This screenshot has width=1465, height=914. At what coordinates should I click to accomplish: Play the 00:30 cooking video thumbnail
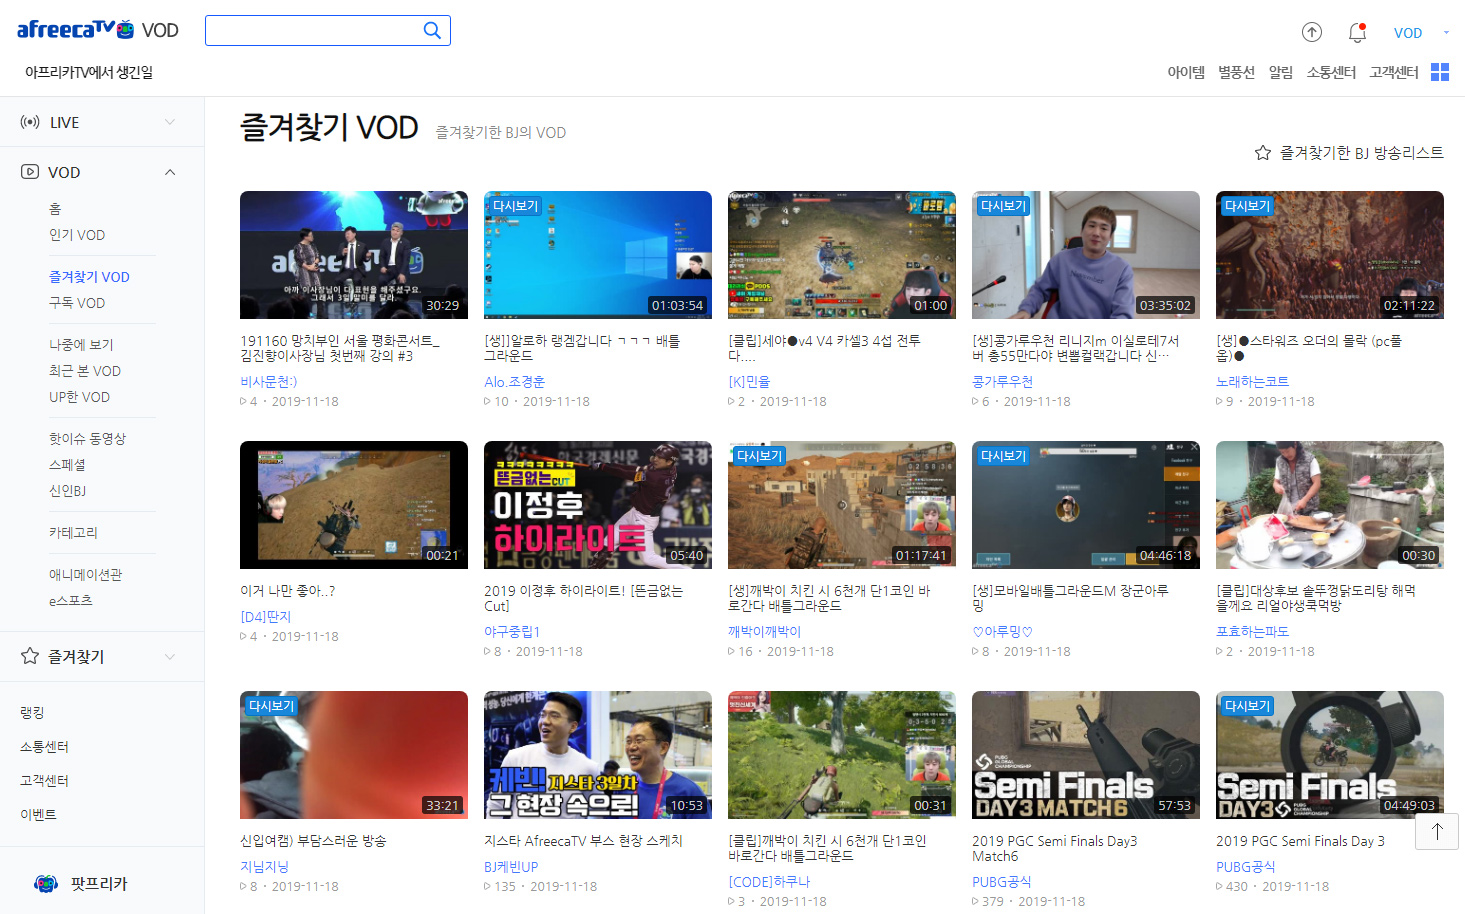click(x=1330, y=505)
